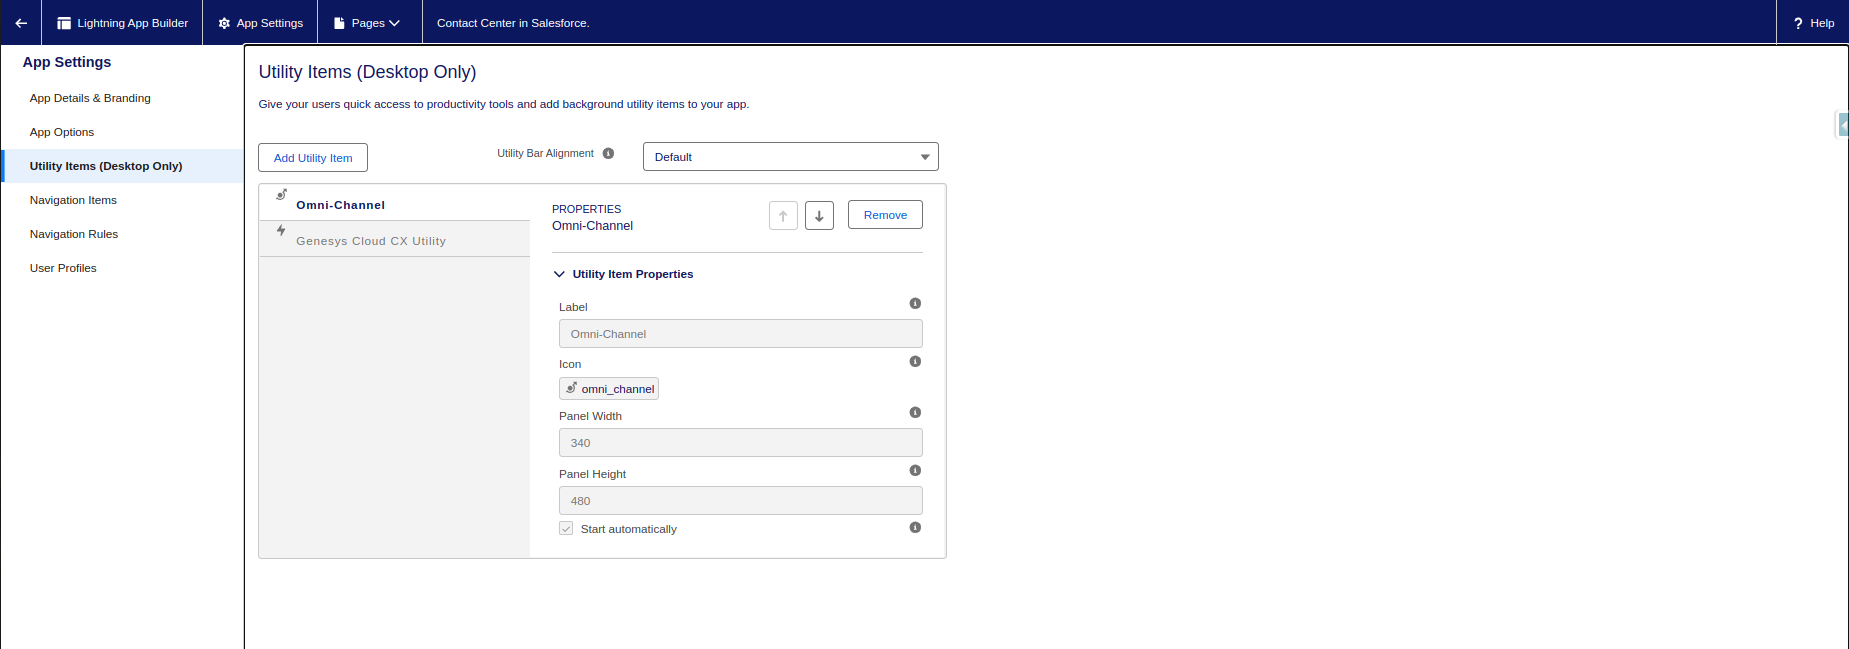Click the back arrow icon
This screenshot has width=1849, height=649.
click(21, 23)
